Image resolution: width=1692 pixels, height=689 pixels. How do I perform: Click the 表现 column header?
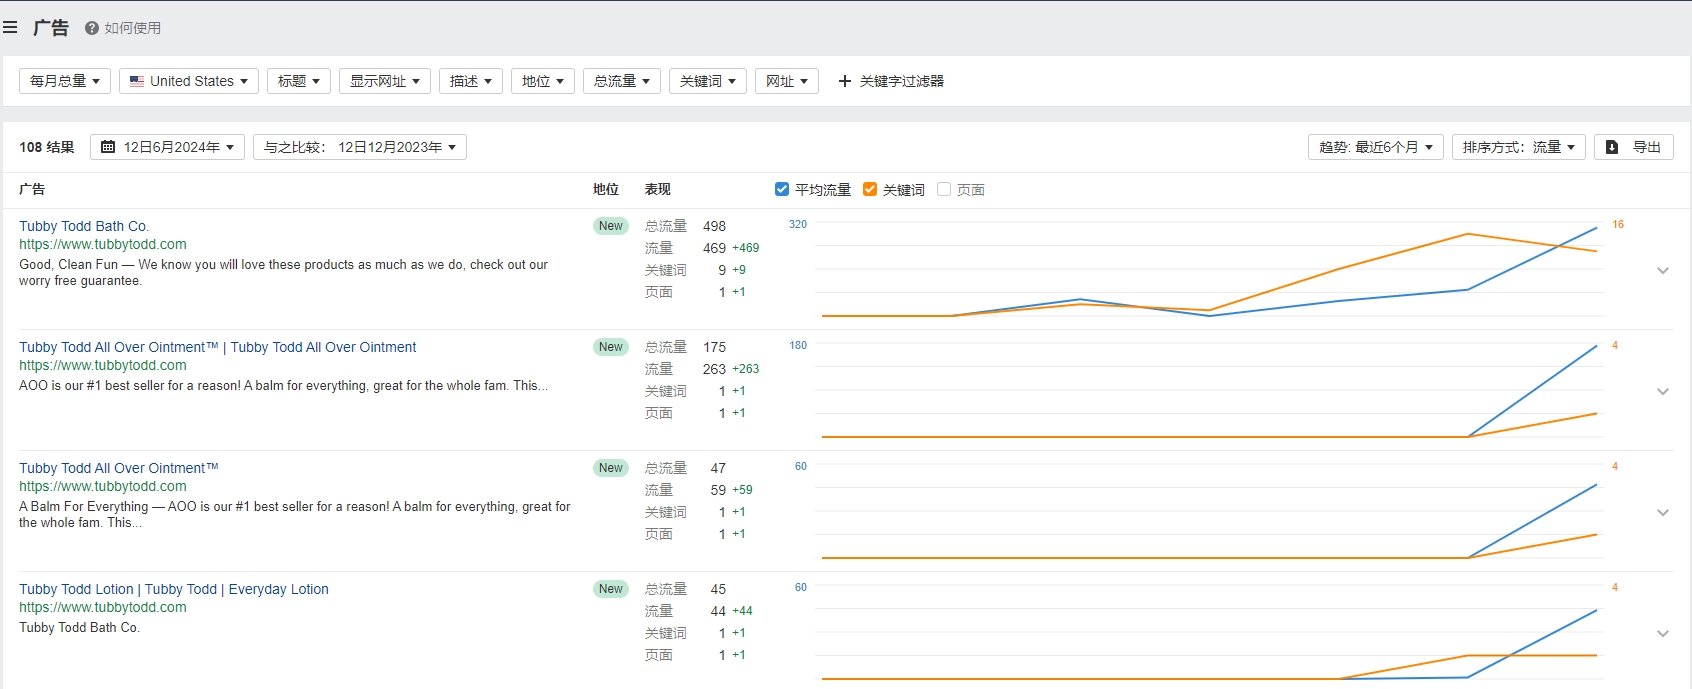[x=658, y=189]
